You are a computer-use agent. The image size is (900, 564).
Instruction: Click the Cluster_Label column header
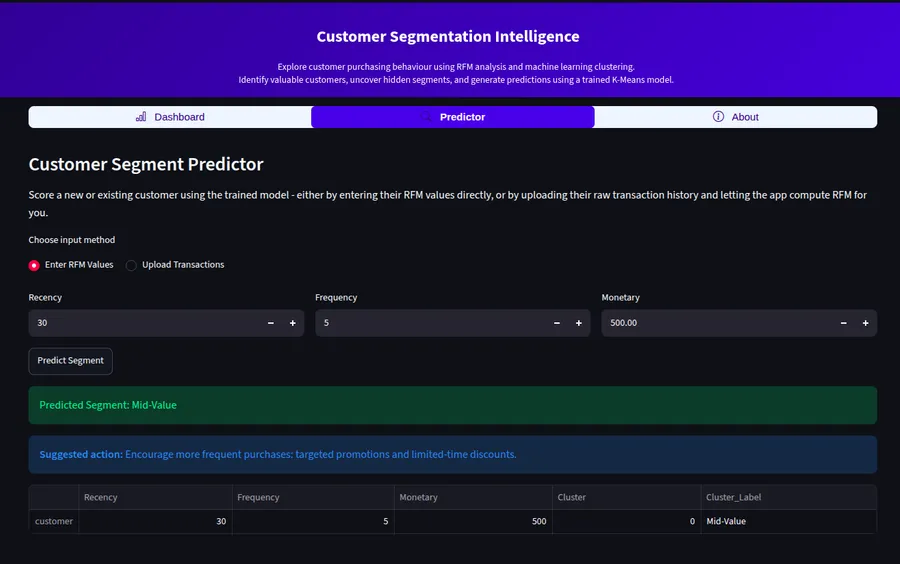(789, 497)
